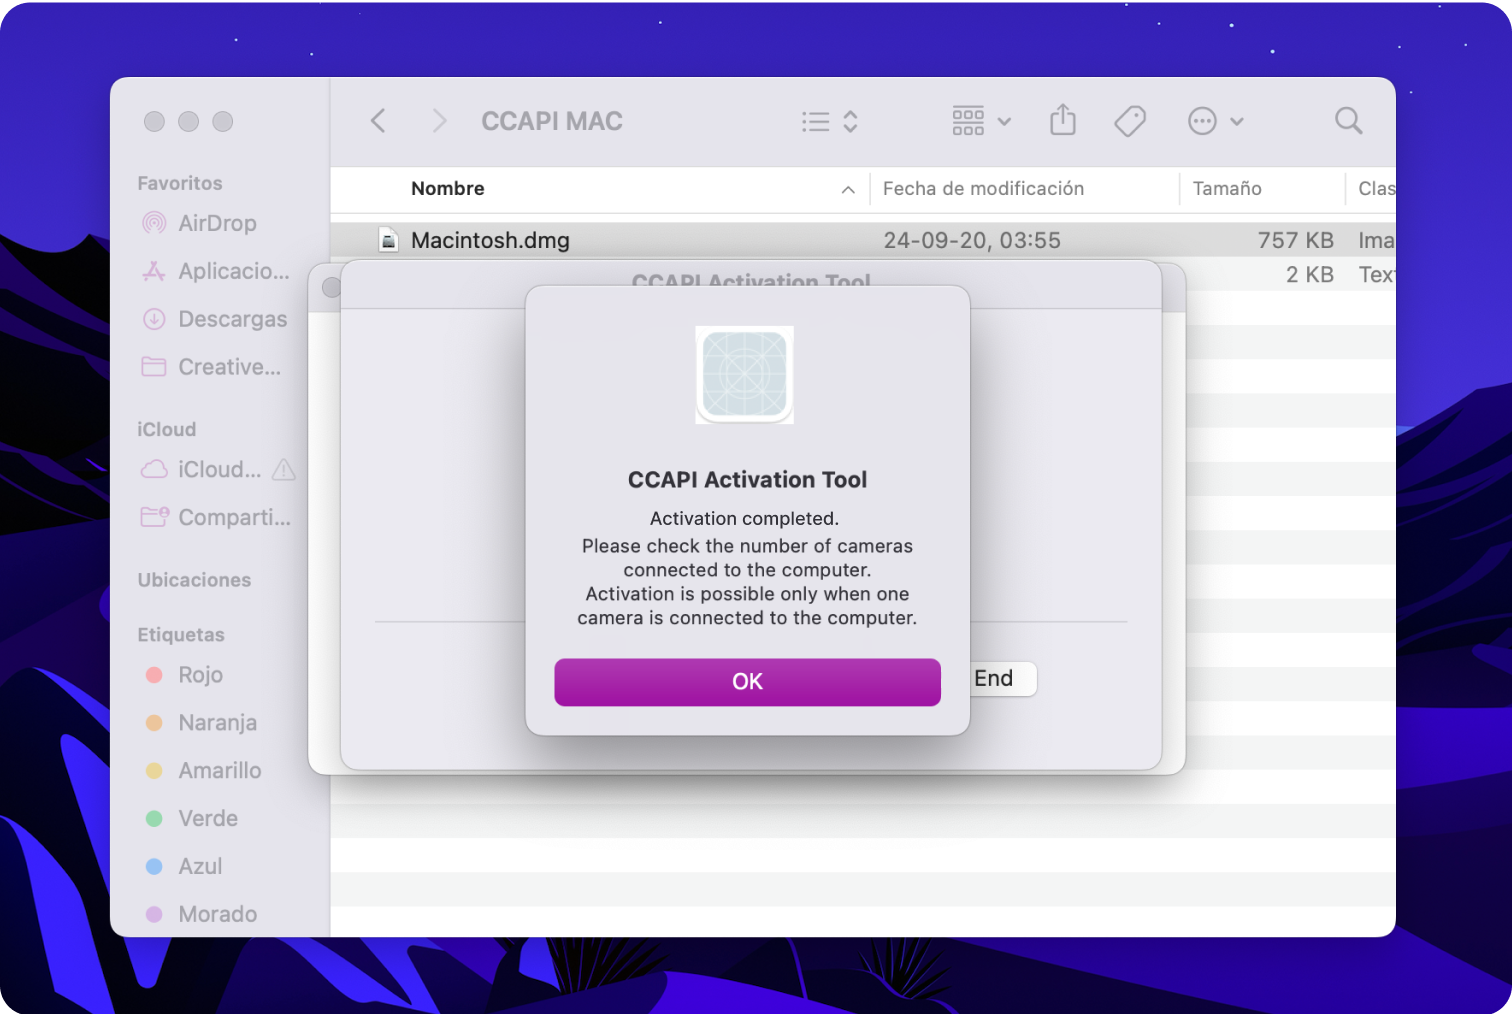The height and width of the screenshot is (1014, 1512).
Task: Select the Azul tag
Action: click(x=184, y=867)
